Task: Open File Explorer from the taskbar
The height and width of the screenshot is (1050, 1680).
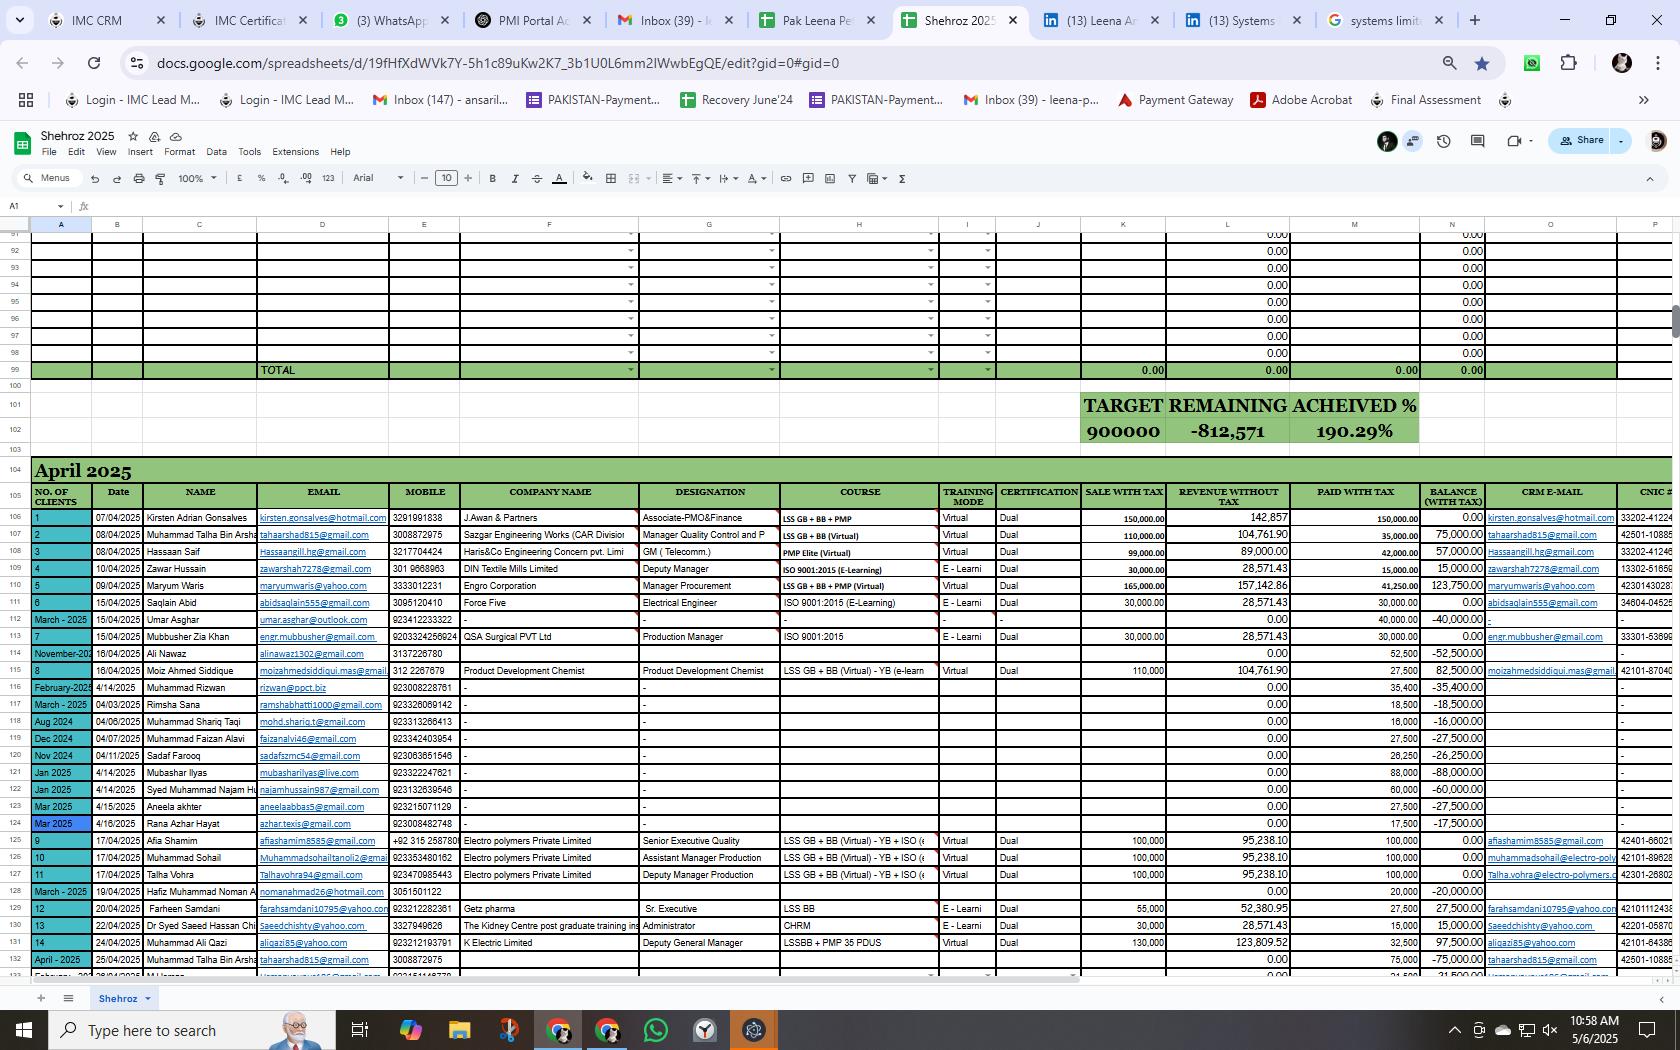Action: [459, 1030]
